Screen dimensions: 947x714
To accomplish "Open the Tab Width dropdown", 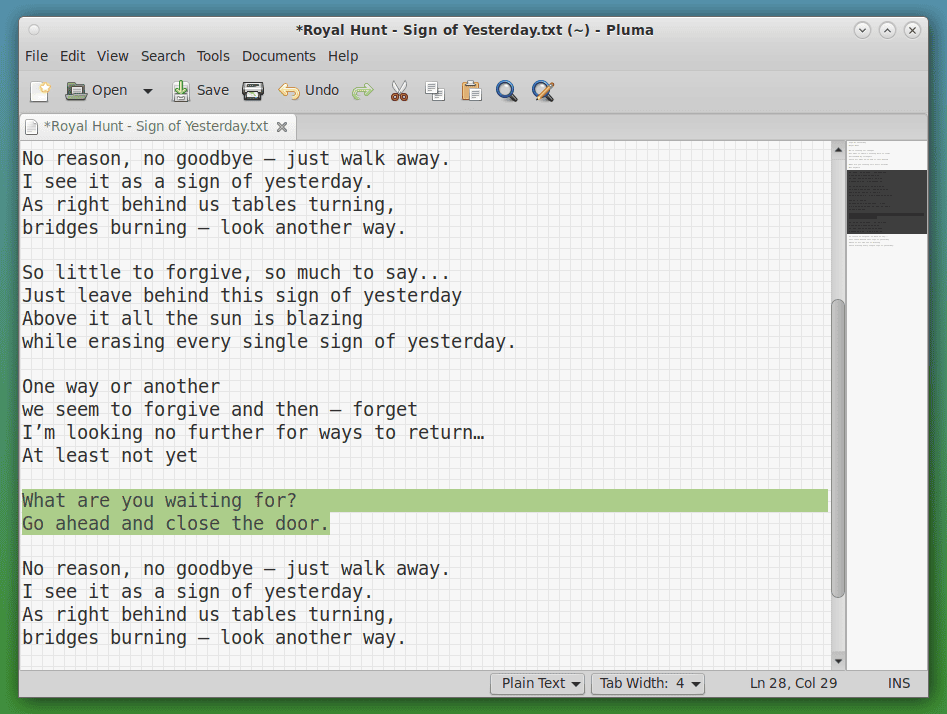I will pyautogui.click(x=647, y=684).
